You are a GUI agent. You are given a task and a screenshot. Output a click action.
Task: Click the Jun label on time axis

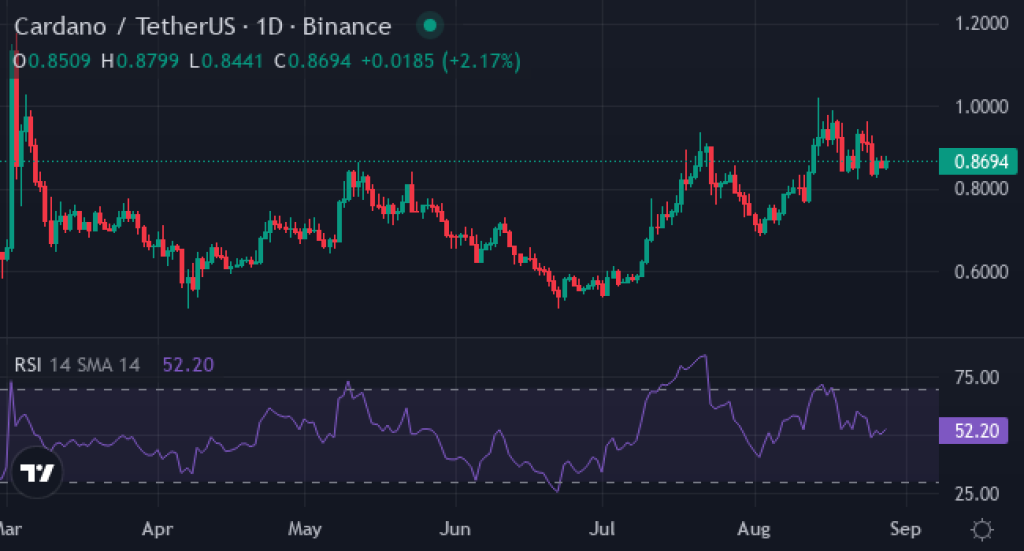pyautogui.click(x=455, y=529)
